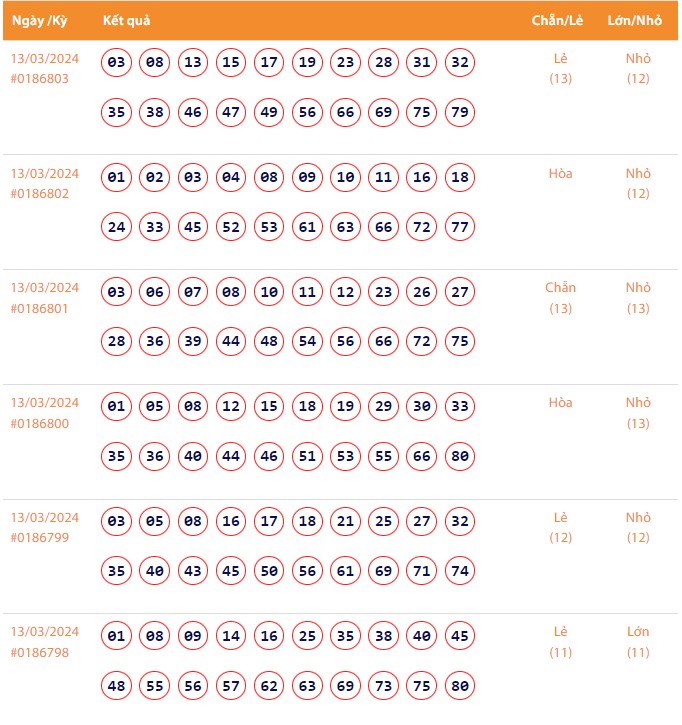The width and height of the screenshot is (682, 725).
Task: Open draw number #0186801
Action: point(40,308)
